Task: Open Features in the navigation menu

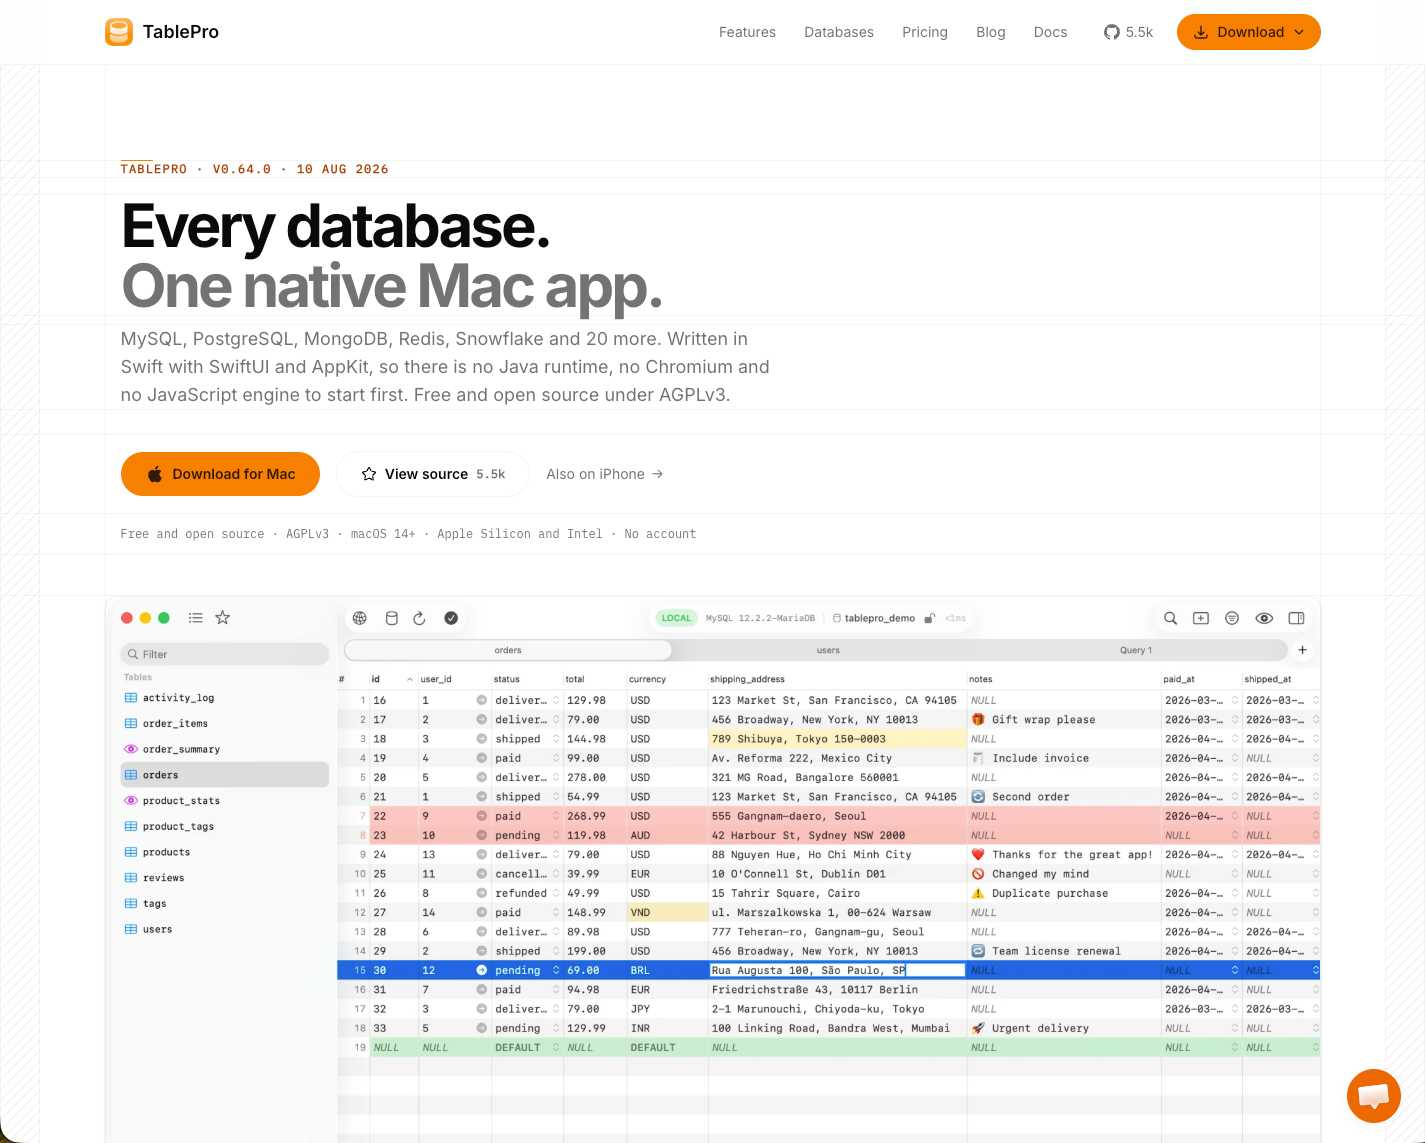Action: 747,32
